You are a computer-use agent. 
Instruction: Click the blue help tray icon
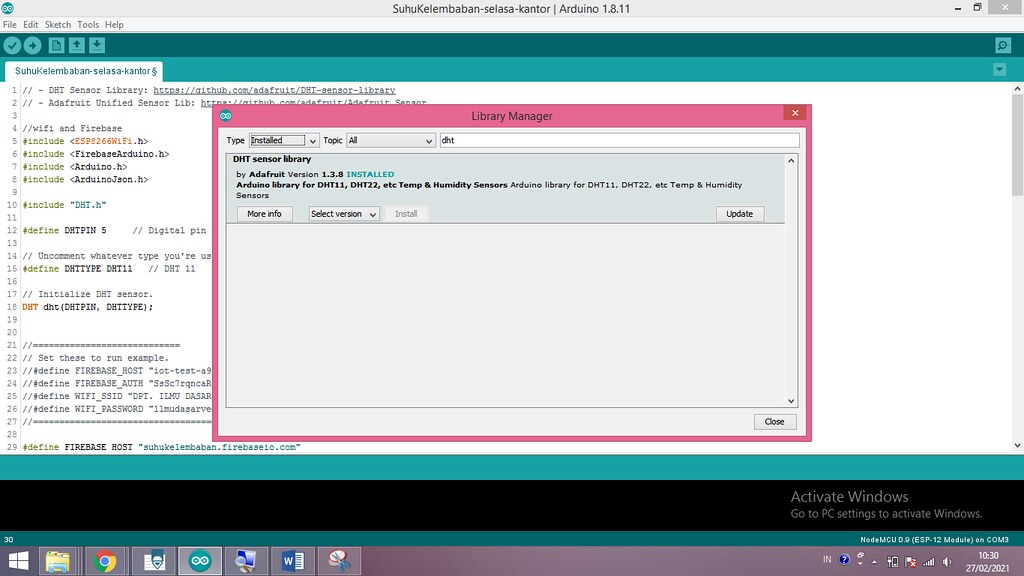pos(844,560)
